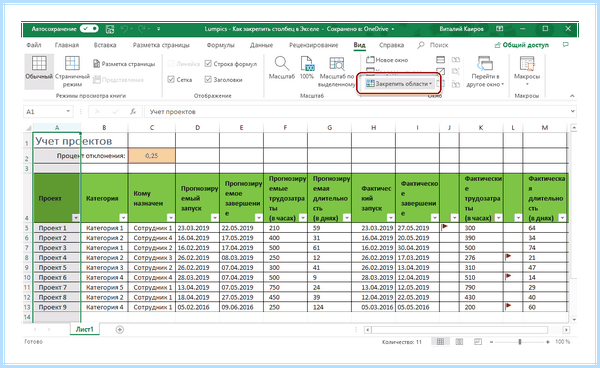The height and width of the screenshot is (368, 600).
Task: Open the Категория column filter dropdown
Action: click(x=123, y=218)
